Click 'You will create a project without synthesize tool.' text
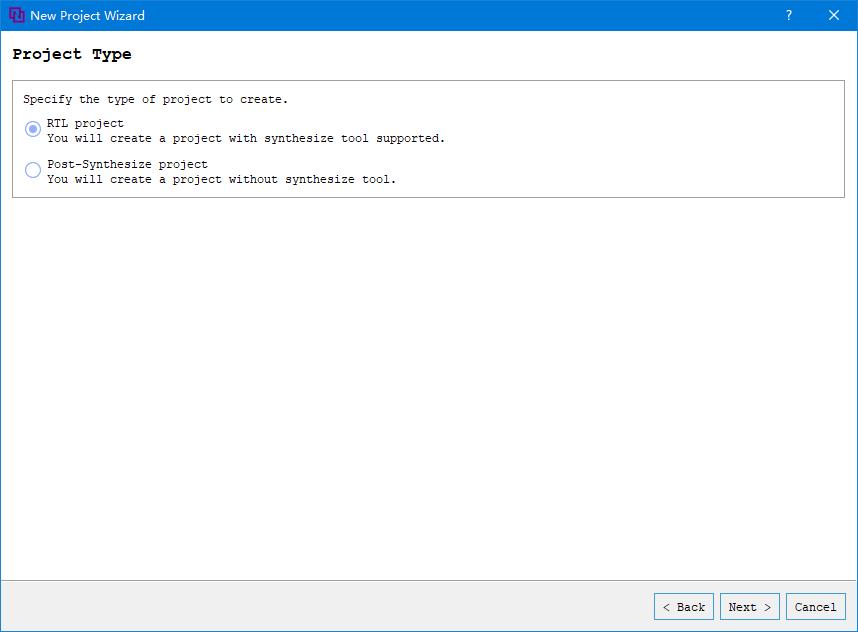This screenshot has height=632, width=858. pyautogui.click(x=221, y=179)
